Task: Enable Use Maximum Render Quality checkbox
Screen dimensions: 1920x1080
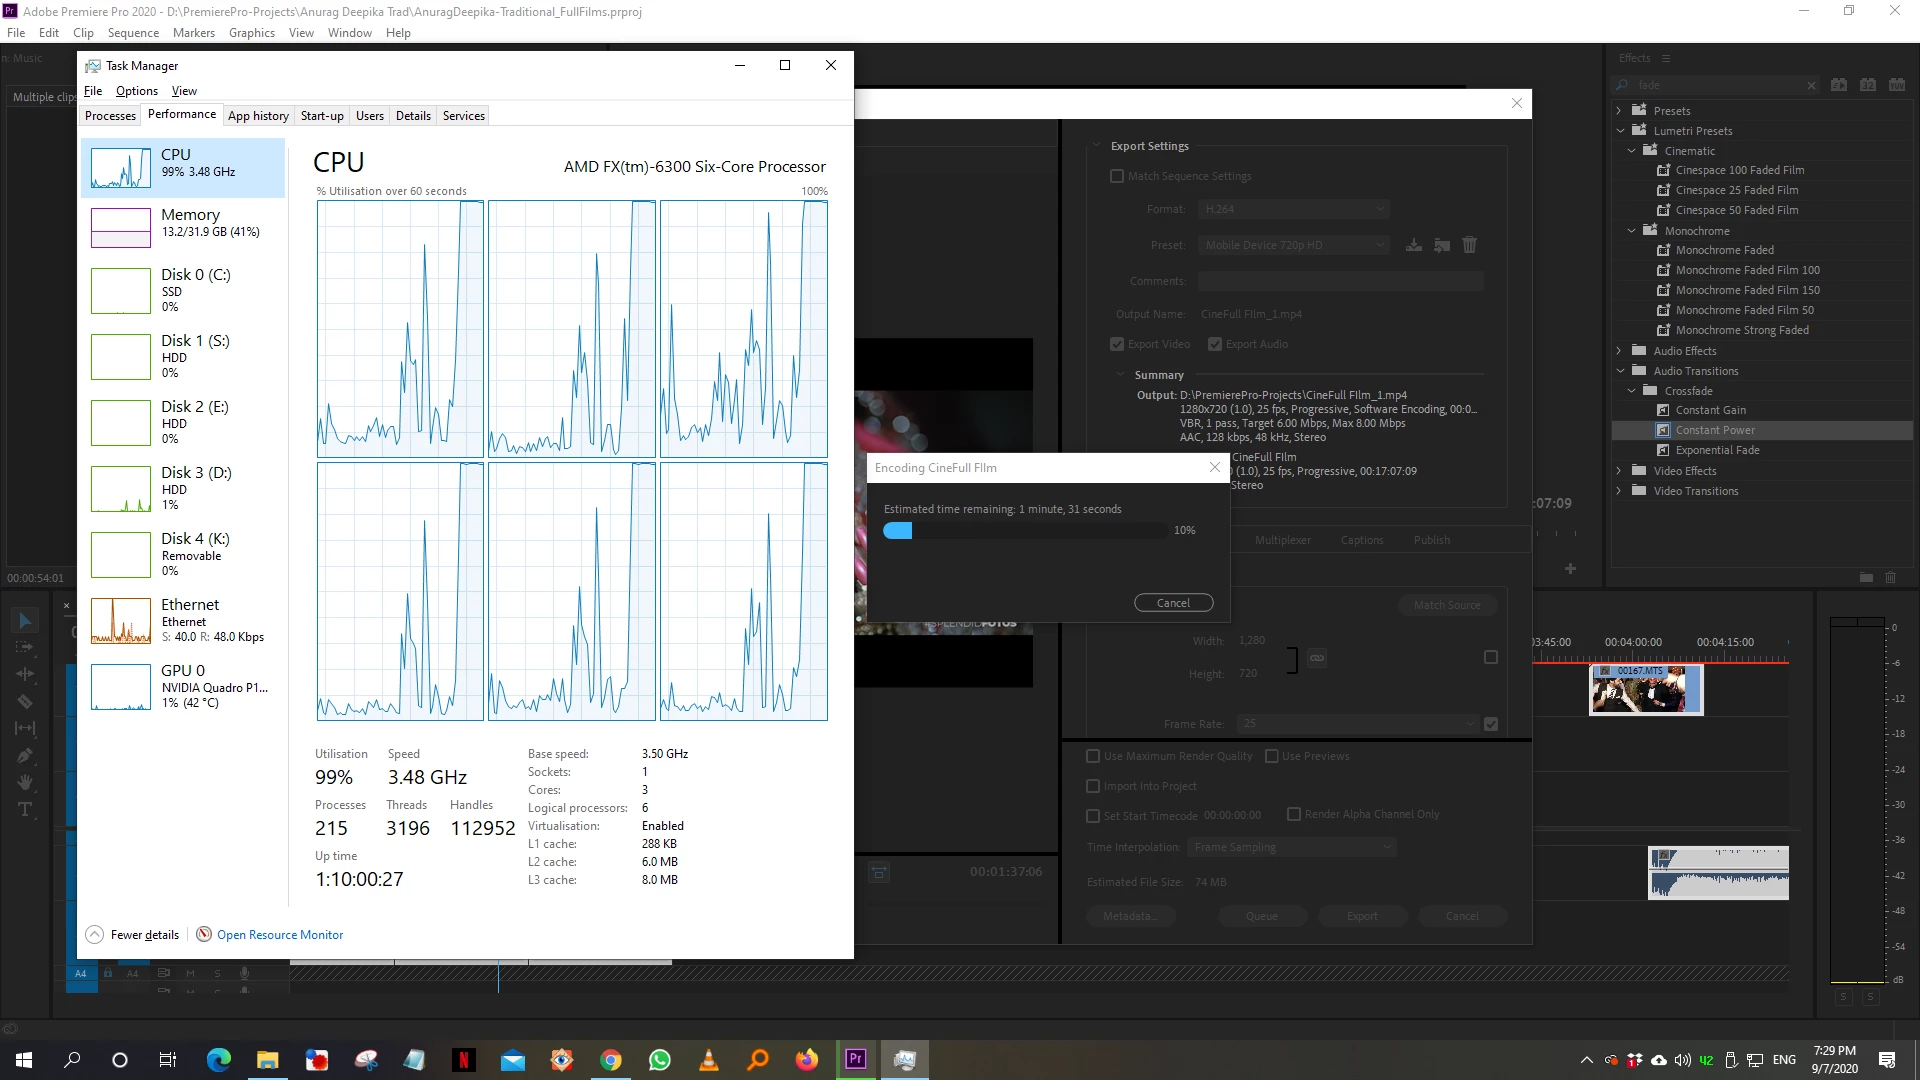Action: (1093, 756)
